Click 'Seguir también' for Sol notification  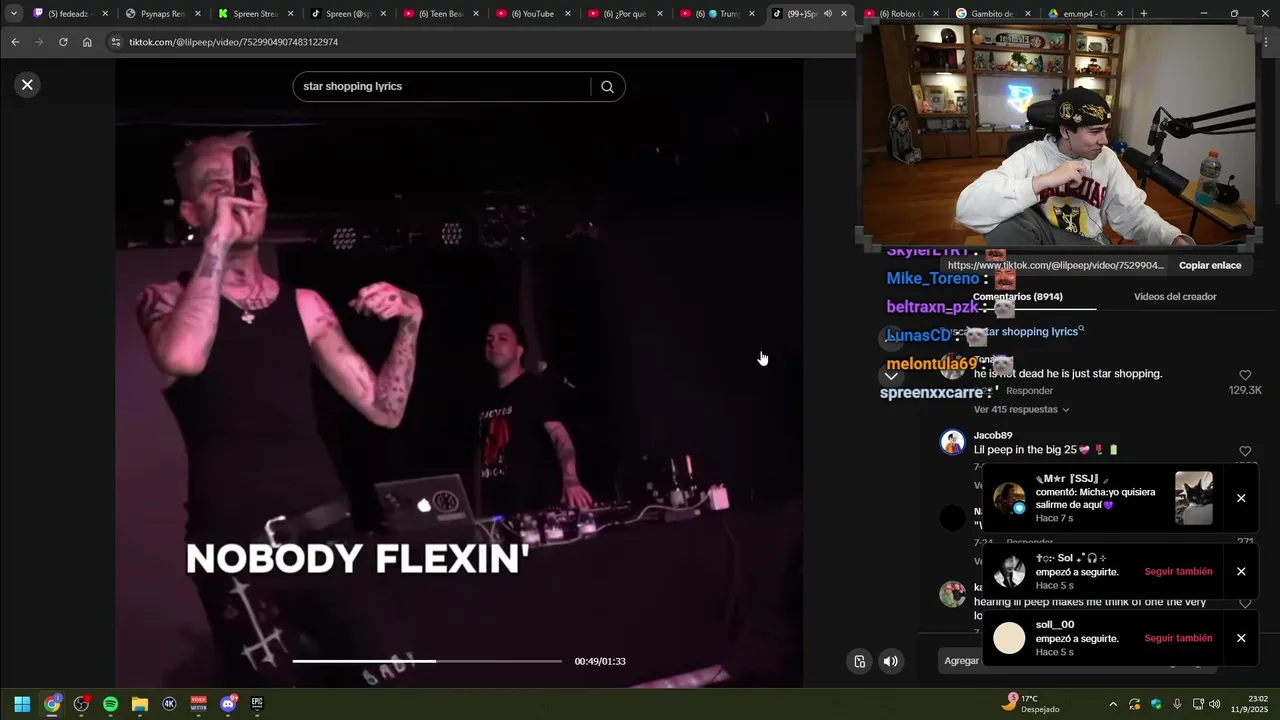pos(1178,572)
